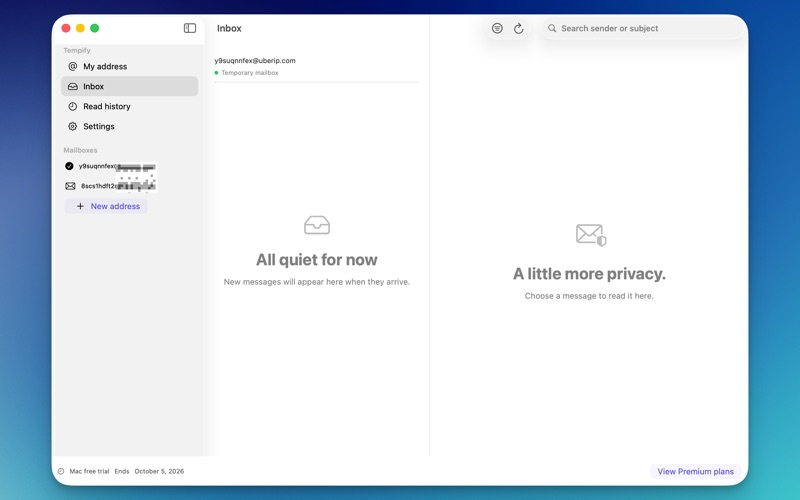Viewport: 800px width, 500px height.
Task: Click the checkmark icon of active mailbox
Action: point(69,166)
